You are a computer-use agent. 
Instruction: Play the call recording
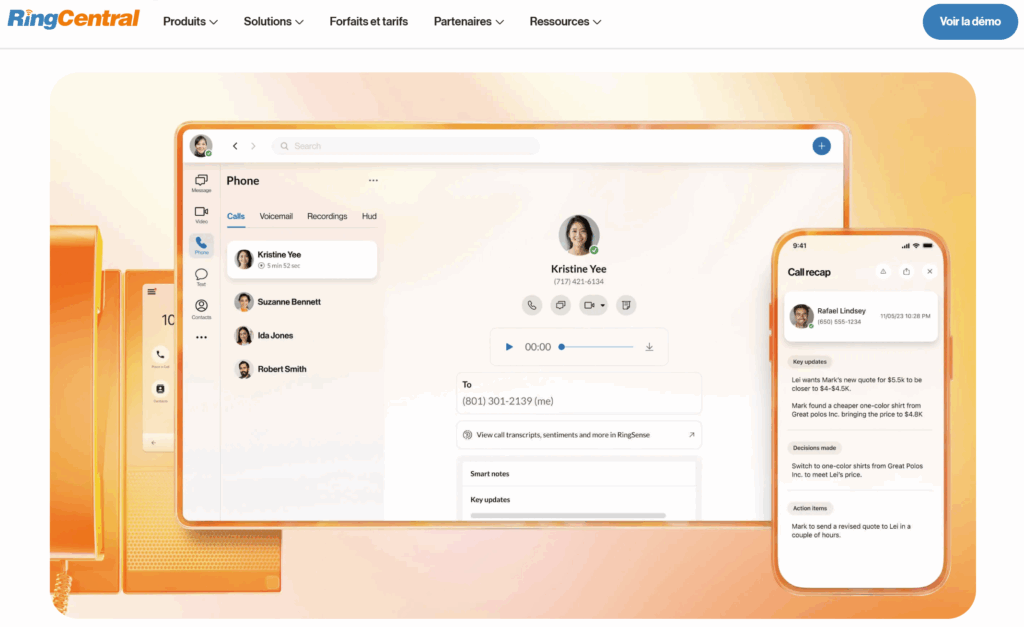pos(510,346)
